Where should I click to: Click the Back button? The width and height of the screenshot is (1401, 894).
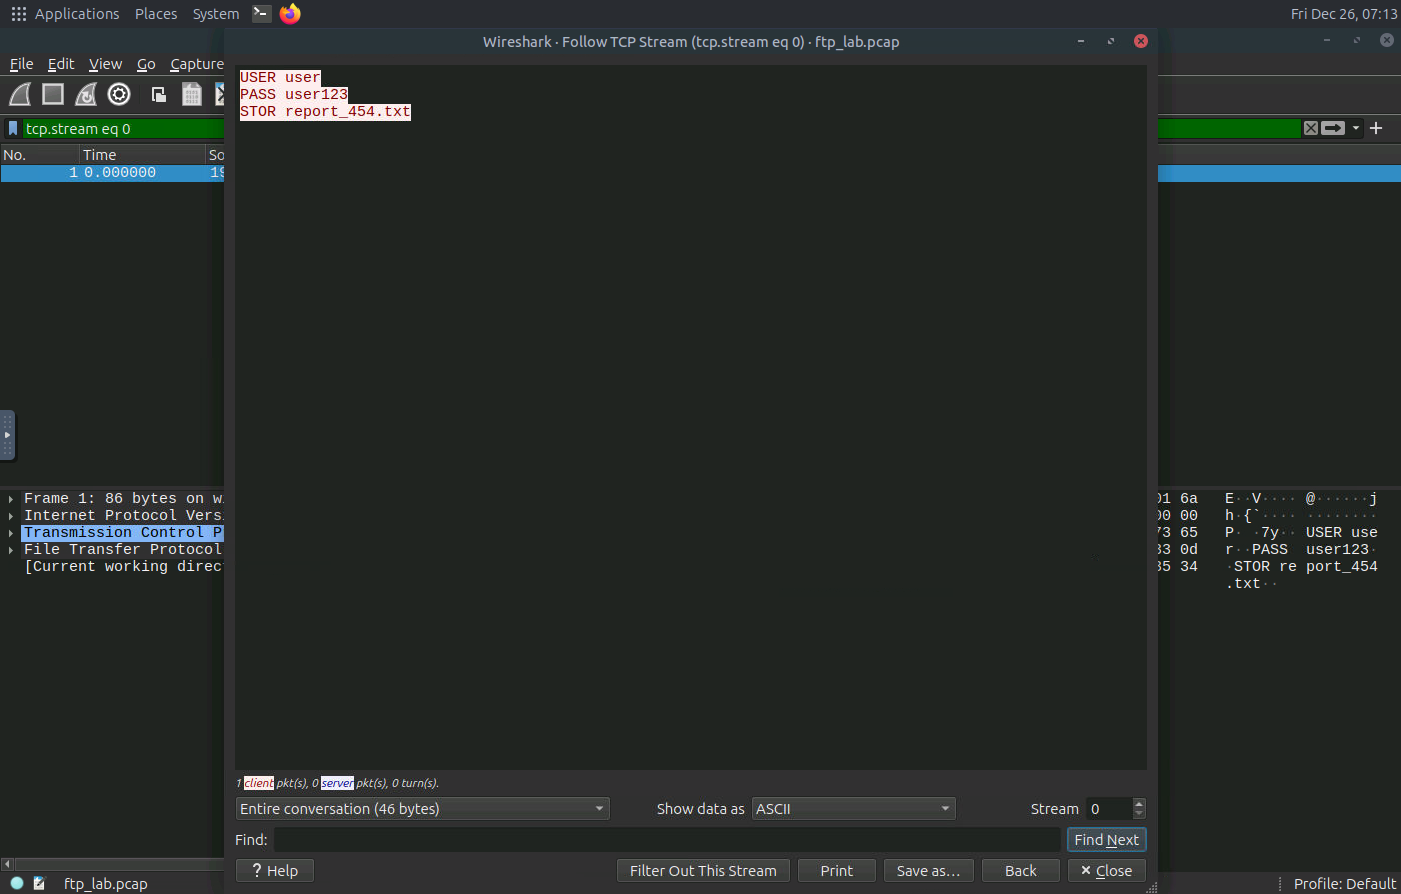click(1020, 870)
